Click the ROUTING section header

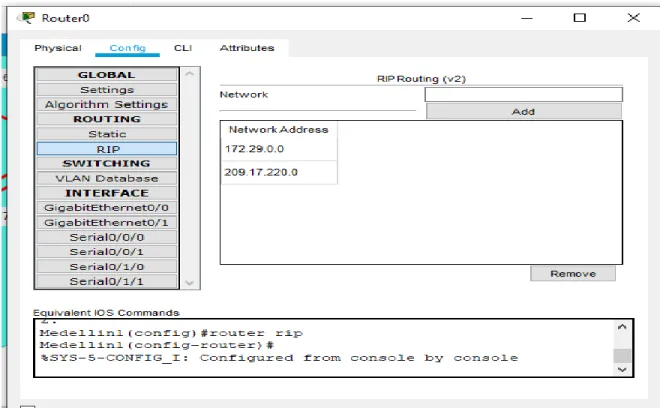coord(106,119)
